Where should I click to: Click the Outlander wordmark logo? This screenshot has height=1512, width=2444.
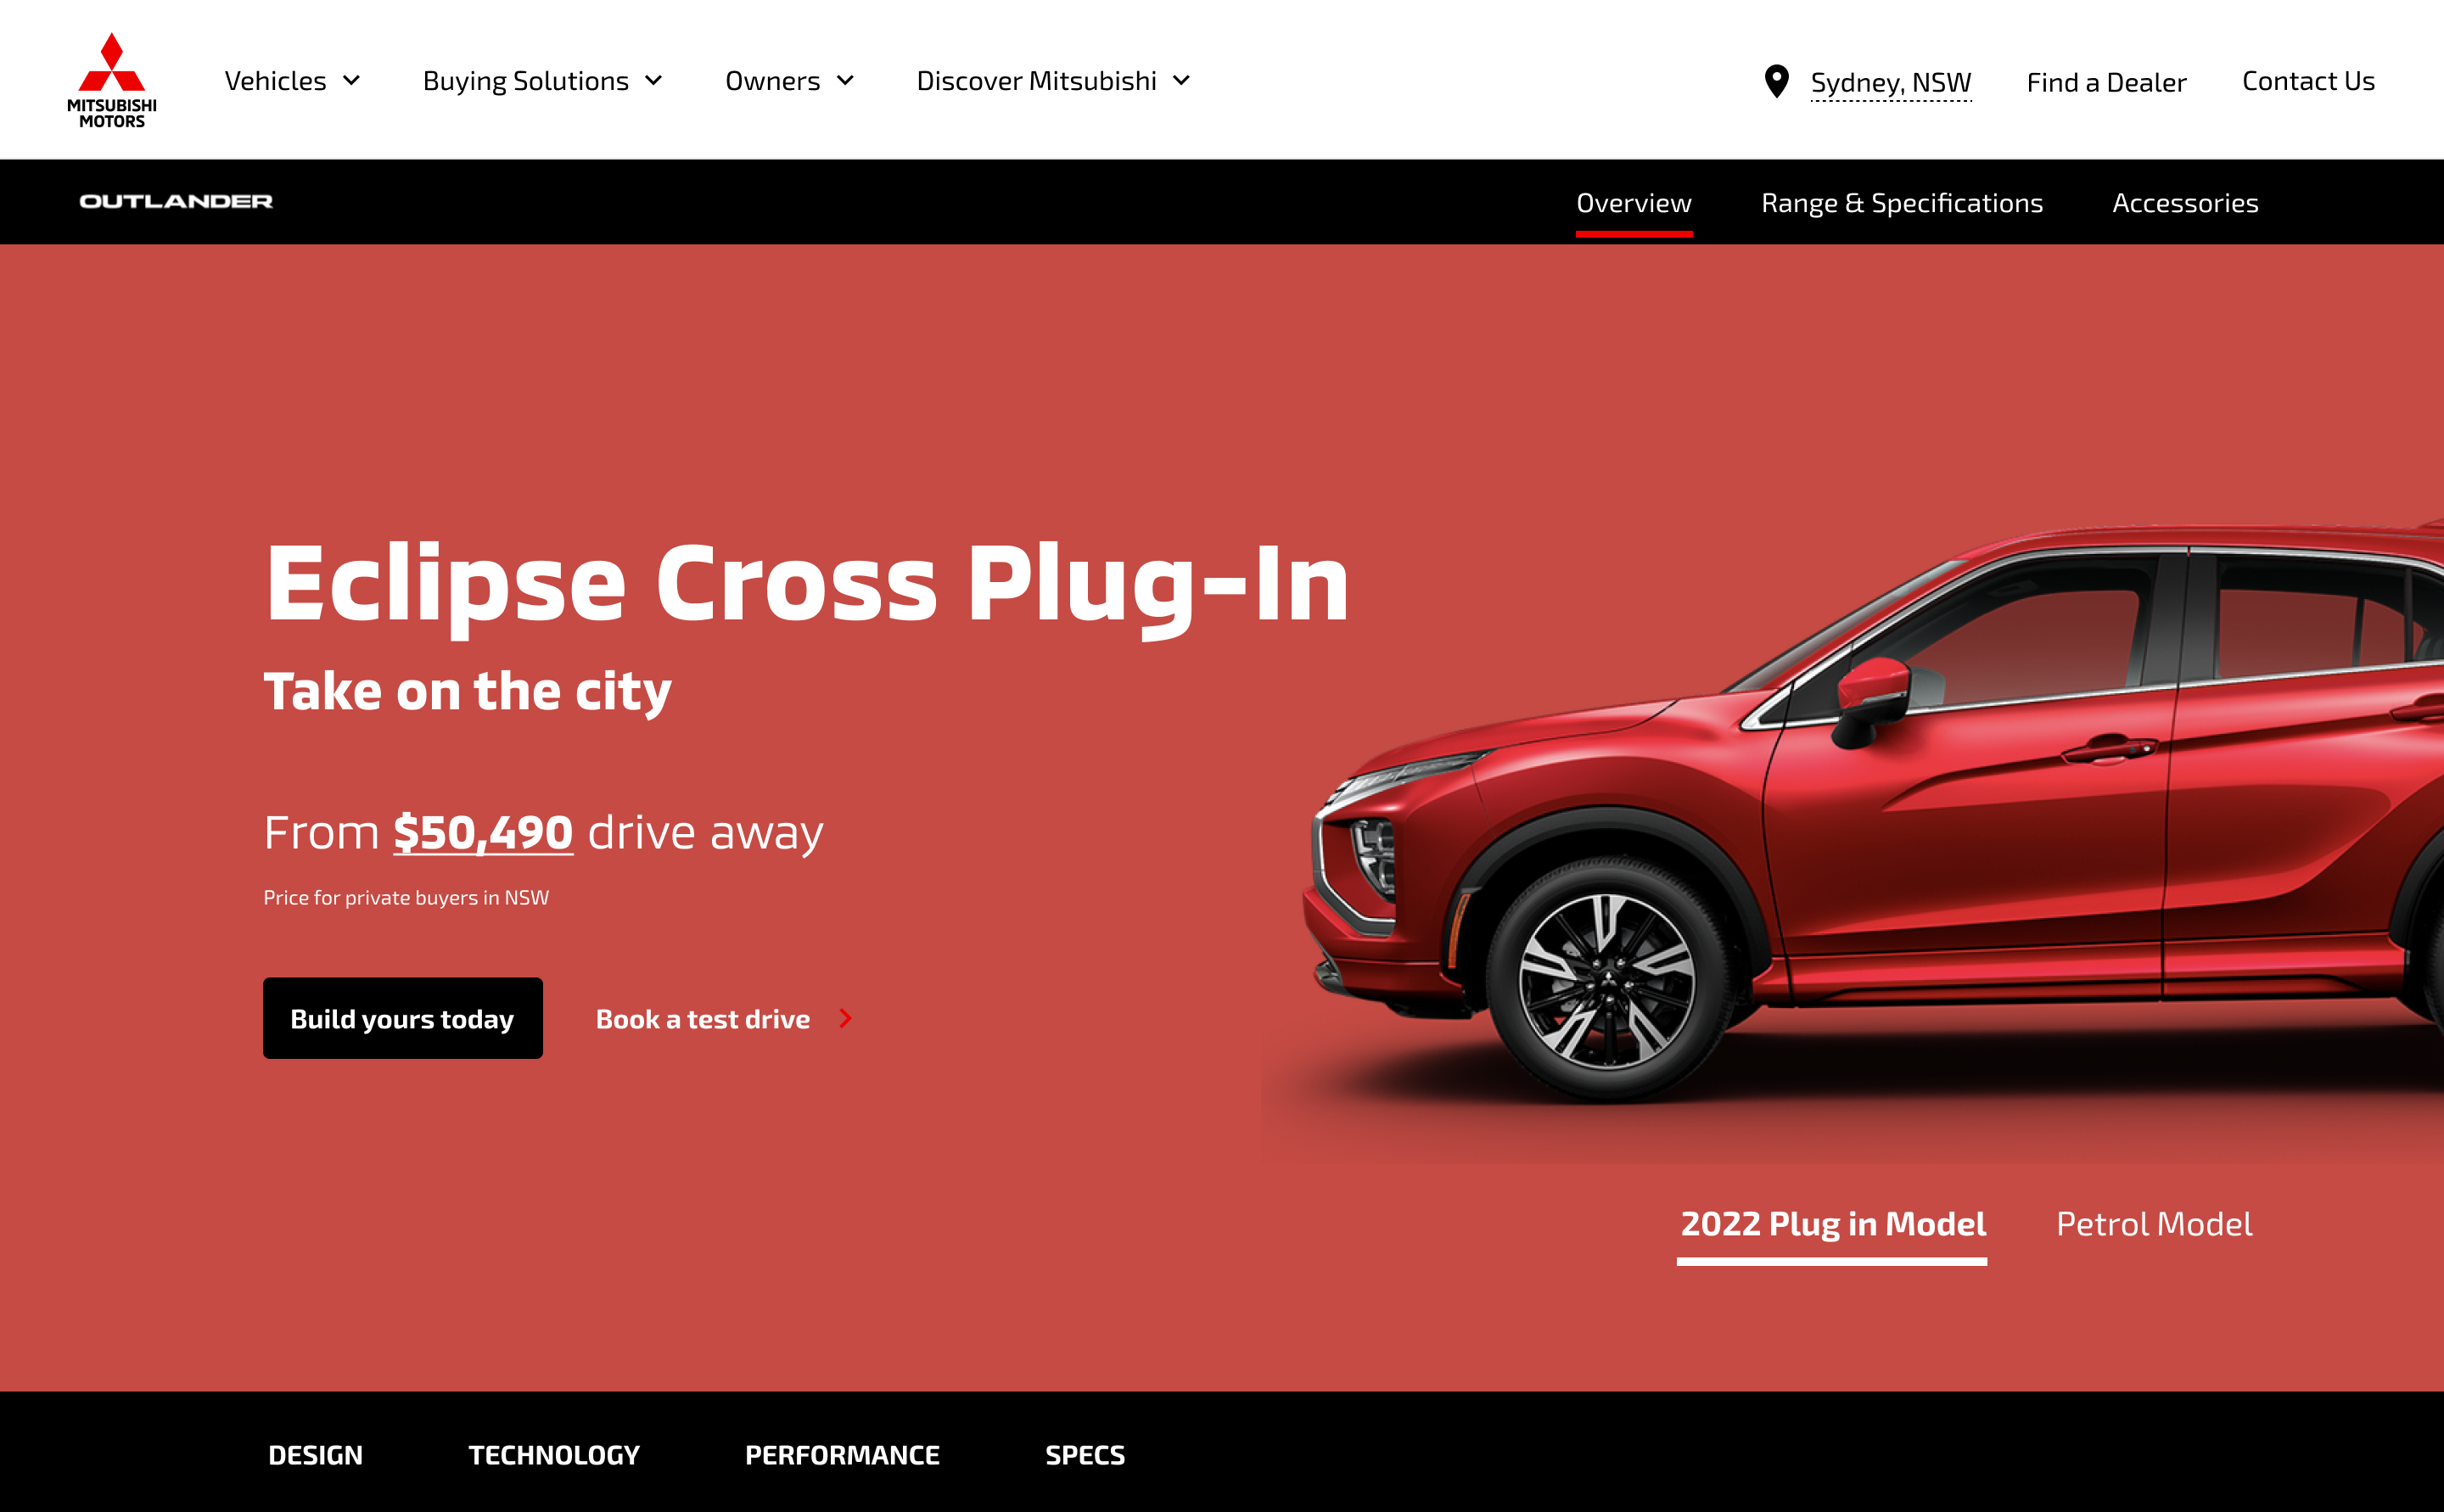tap(176, 201)
